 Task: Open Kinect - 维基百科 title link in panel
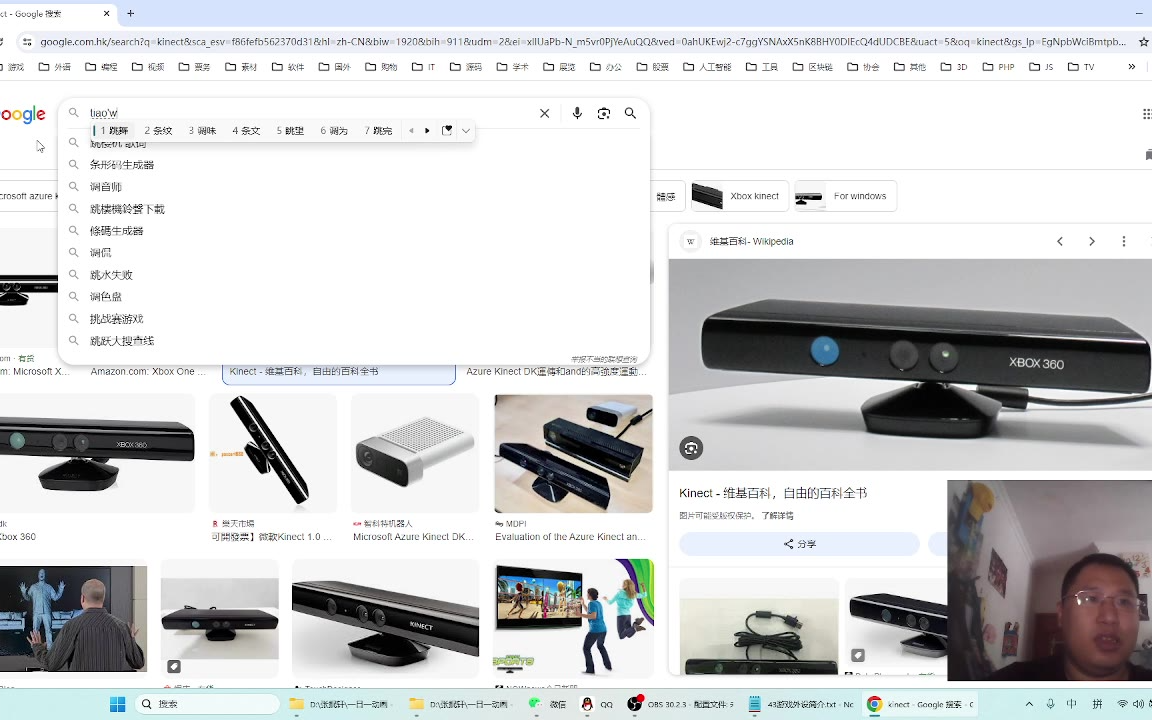[773, 493]
